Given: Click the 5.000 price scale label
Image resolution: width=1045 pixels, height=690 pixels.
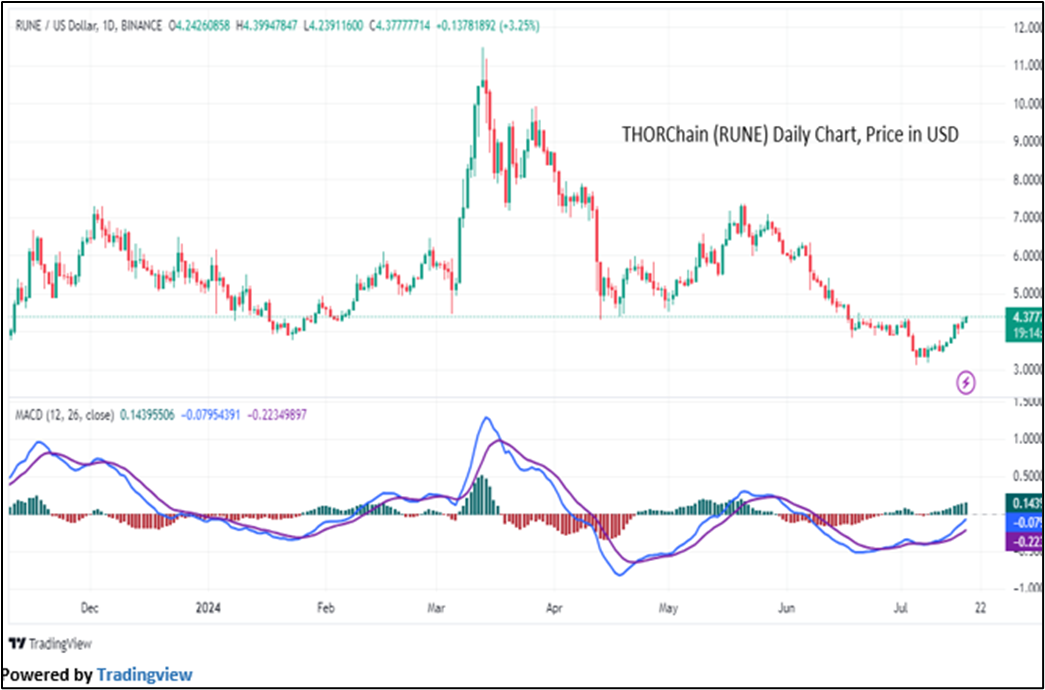Looking at the screenshot, I should click(x=1026, y=294).
